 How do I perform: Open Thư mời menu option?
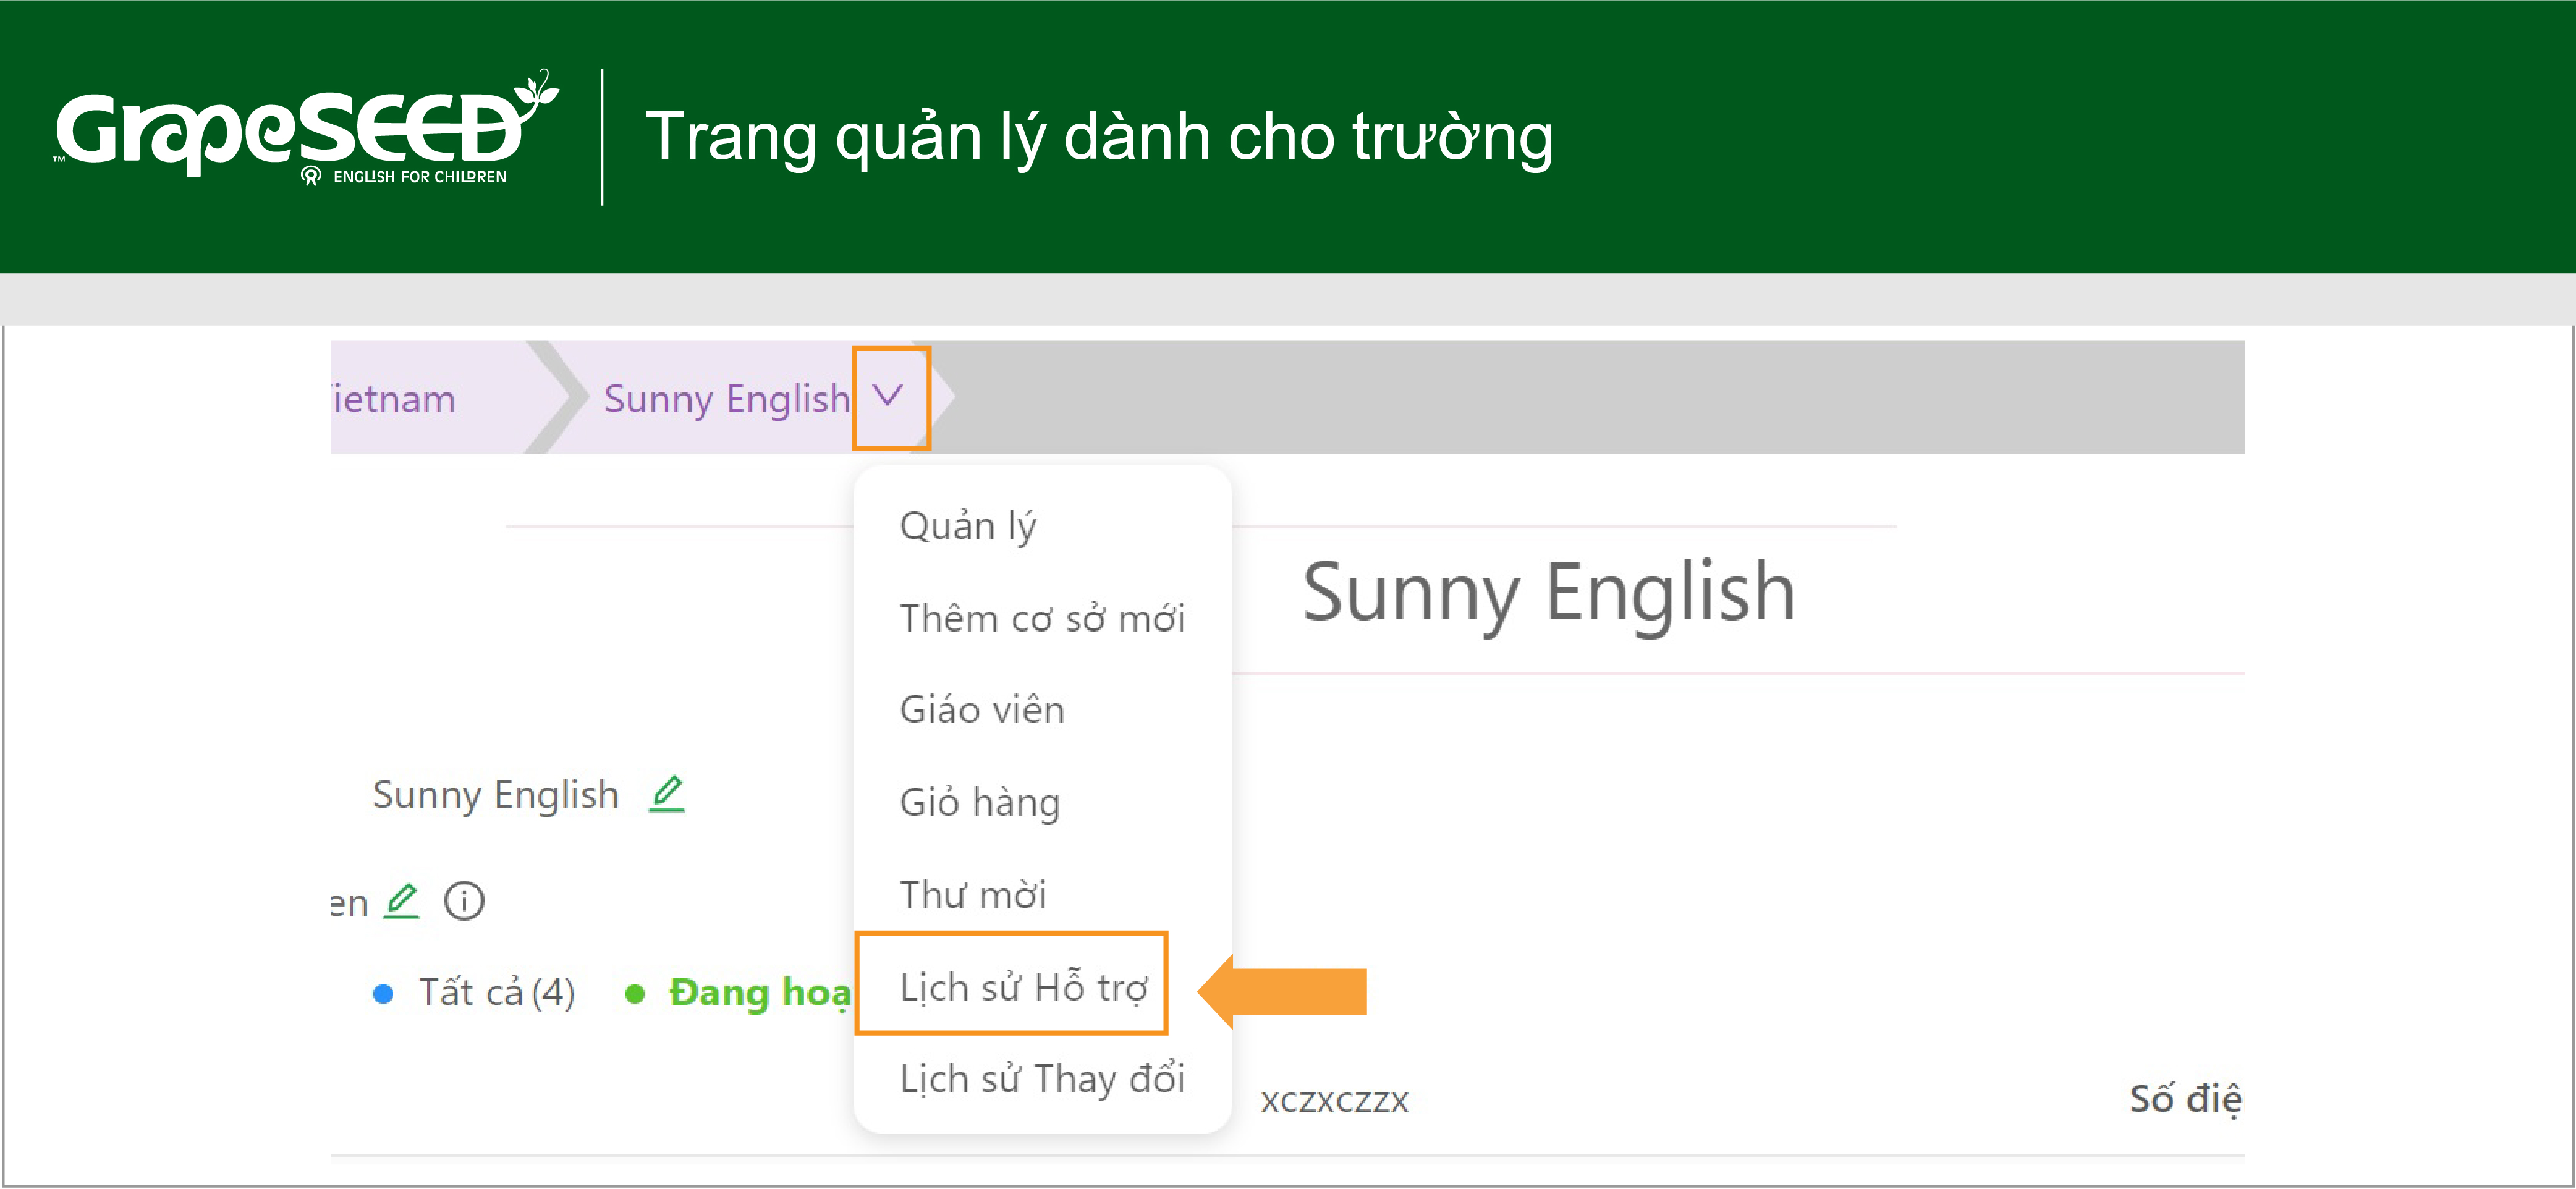coord(972,895)
